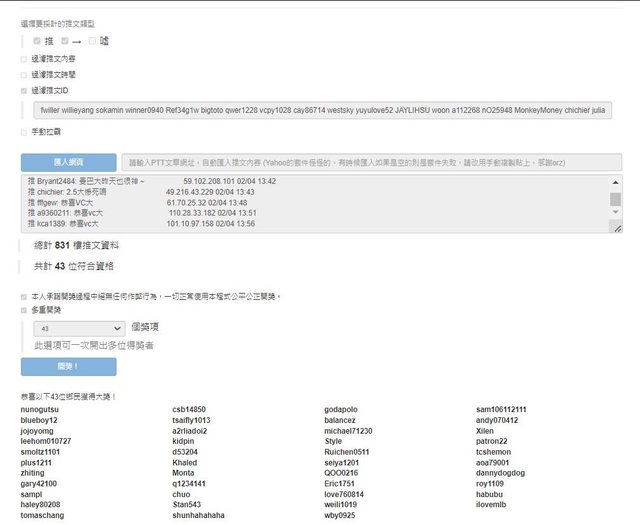Toggle the 推 push type checkbox
640x525 pixels.
37,41
